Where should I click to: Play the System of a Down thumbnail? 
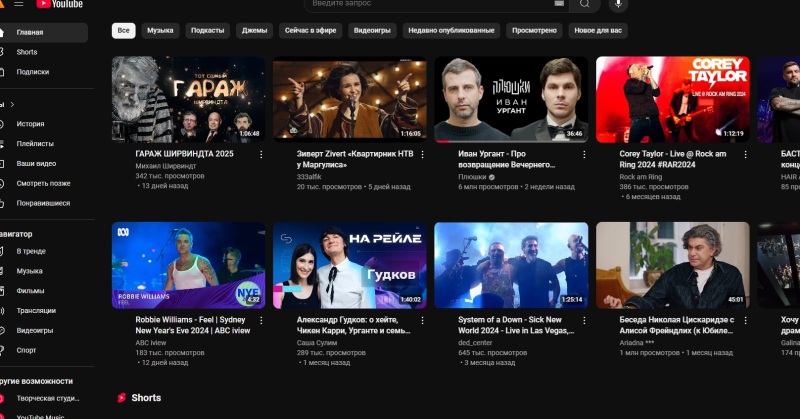pos(511,264)
